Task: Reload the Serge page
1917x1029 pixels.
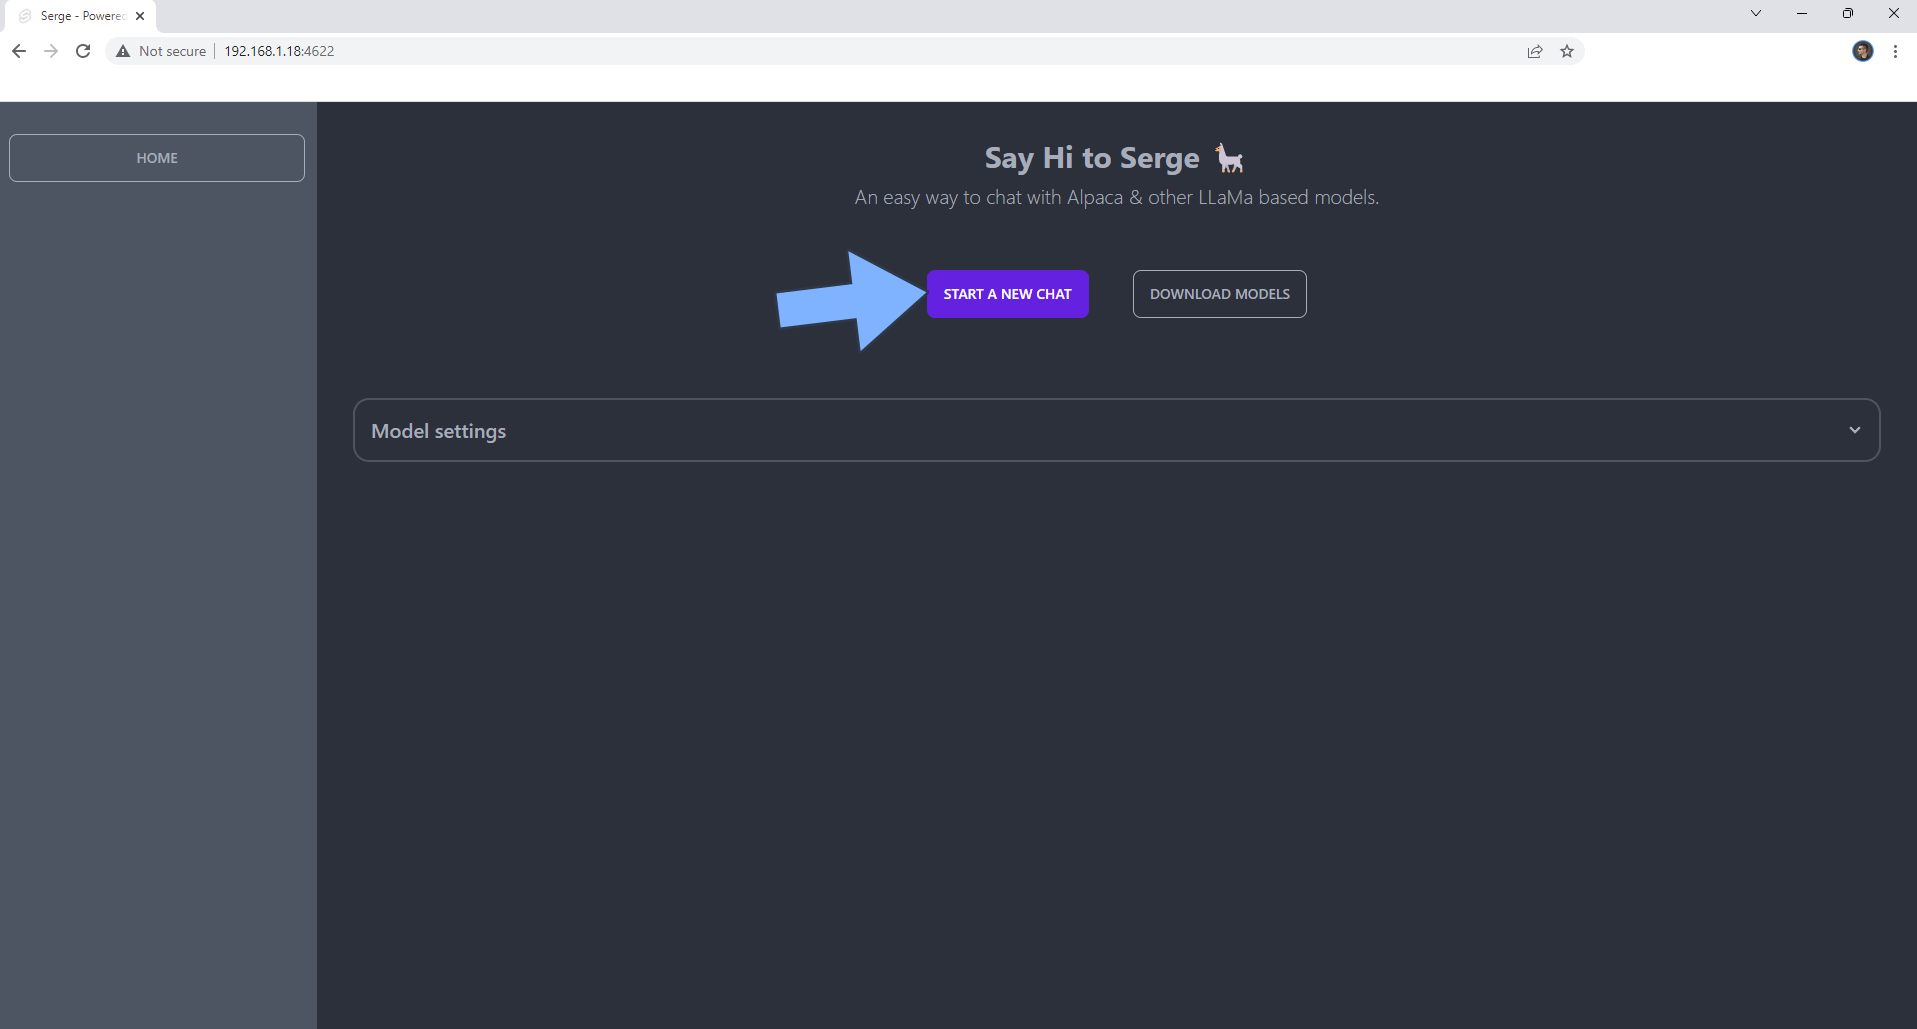Action: pyautogui.click(x=83, y=51)
